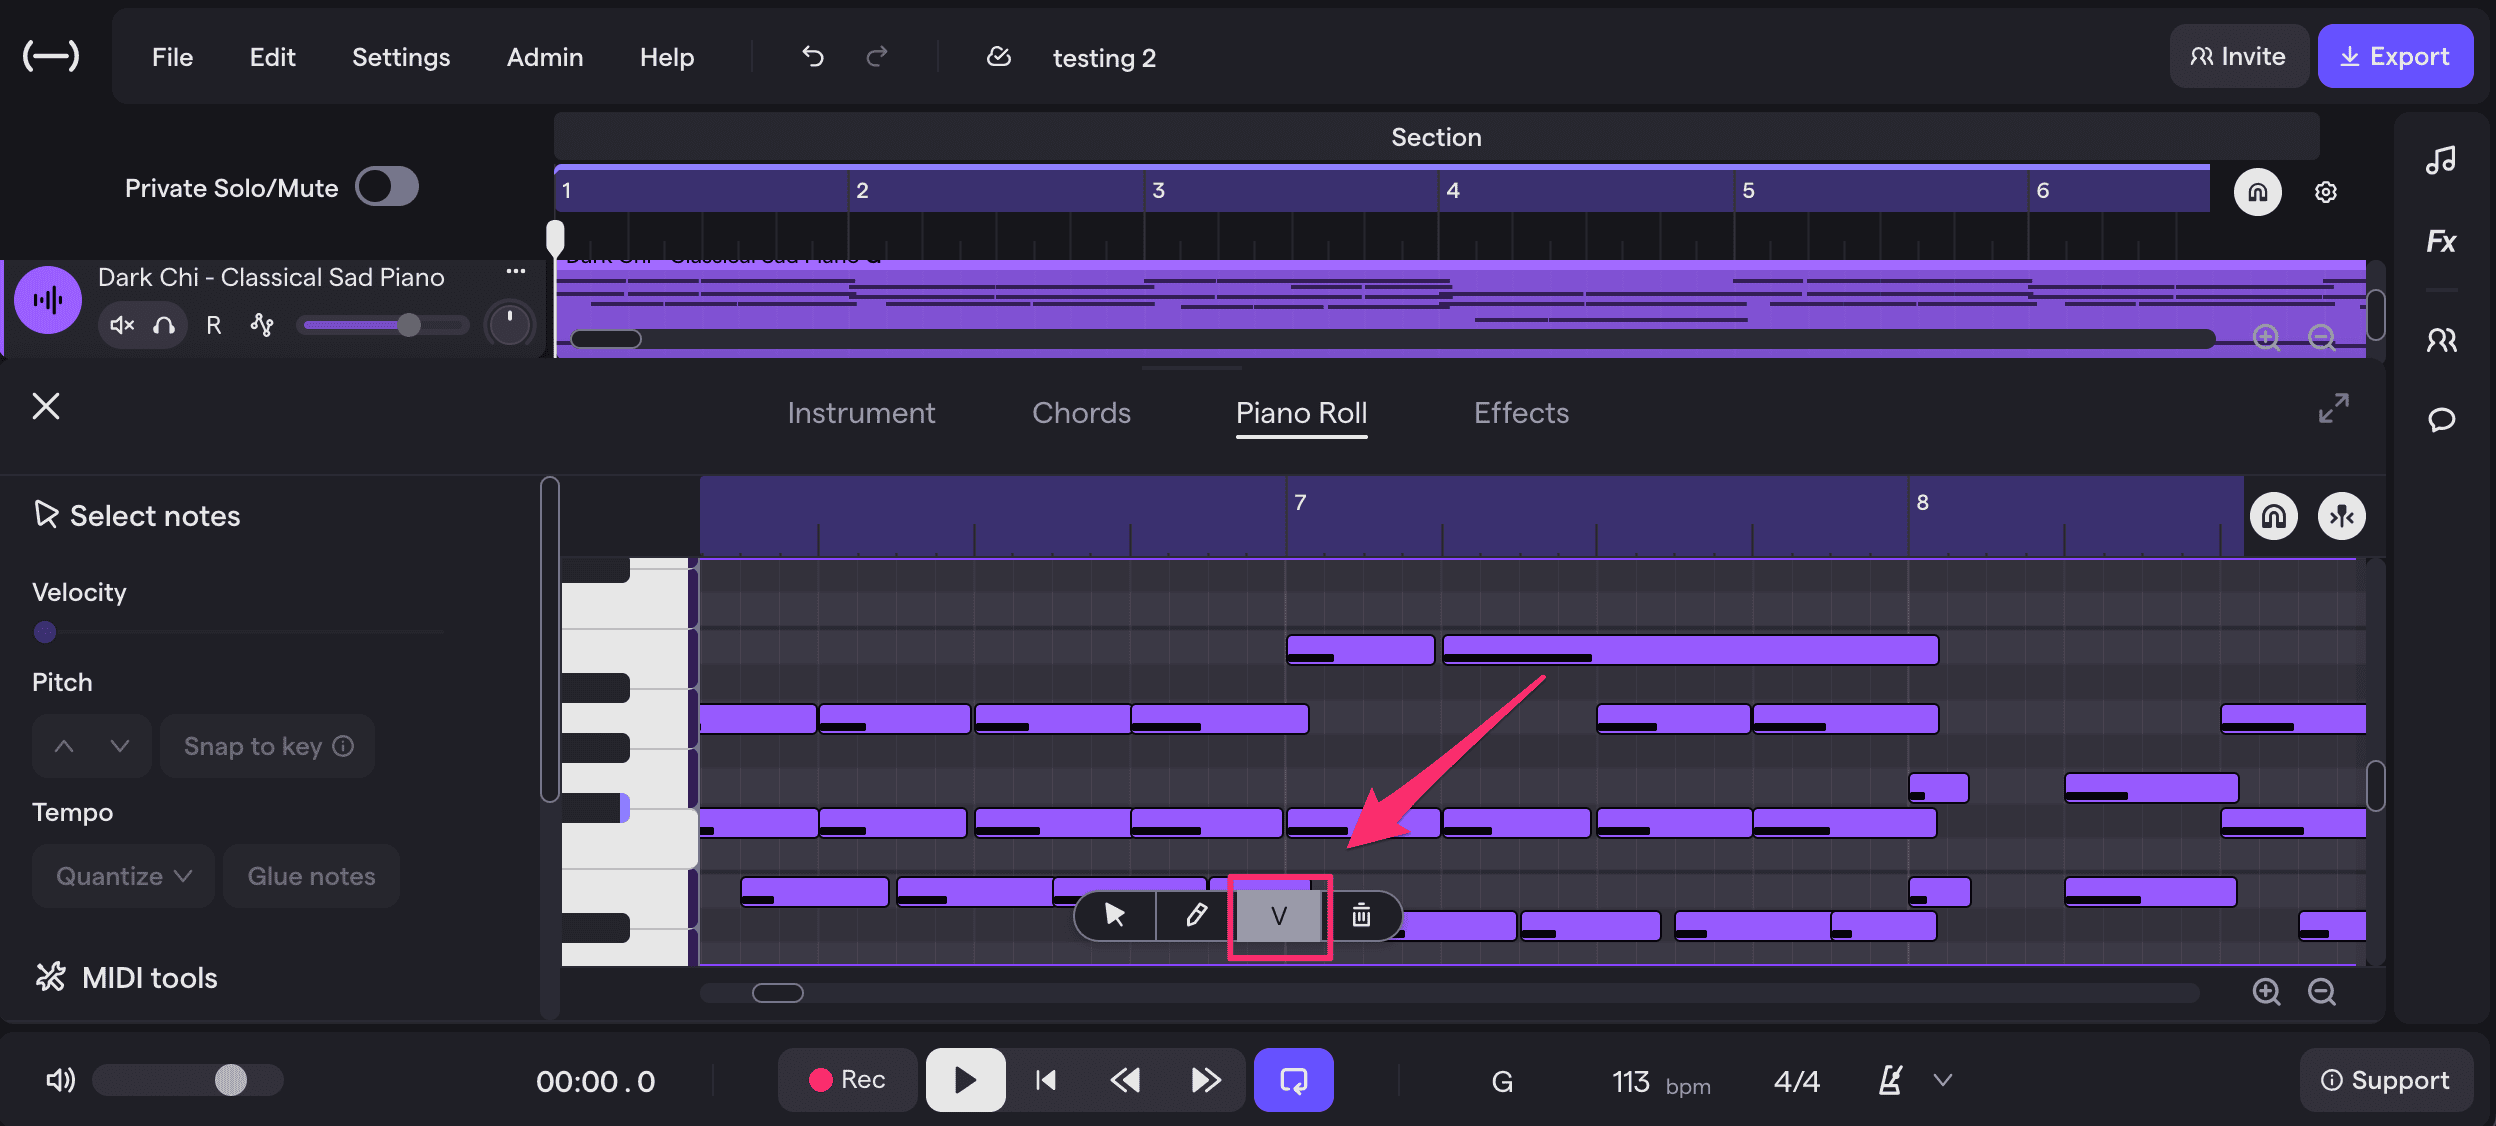
Task: Close the editor panel with X
Action: (46, 406)
